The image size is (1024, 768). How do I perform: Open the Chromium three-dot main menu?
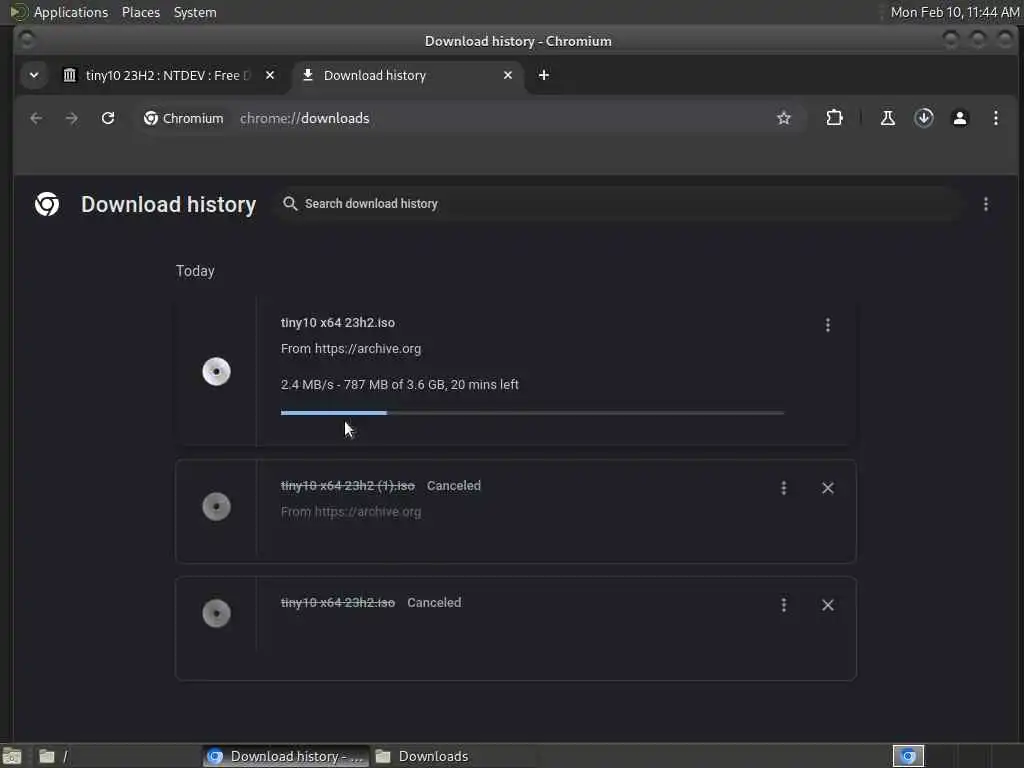[x=995, y=118]
